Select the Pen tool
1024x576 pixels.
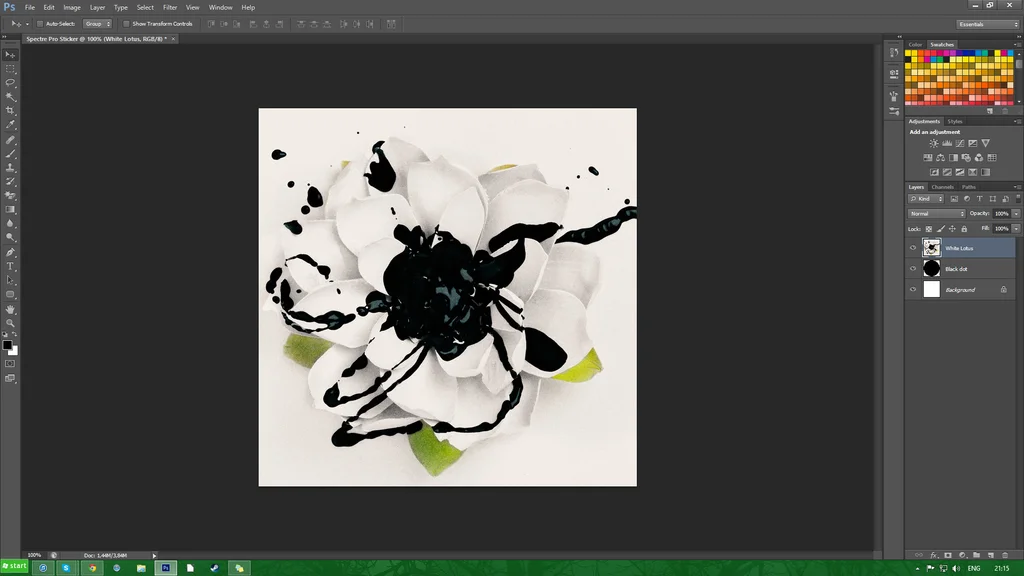[x=10, y=252]
